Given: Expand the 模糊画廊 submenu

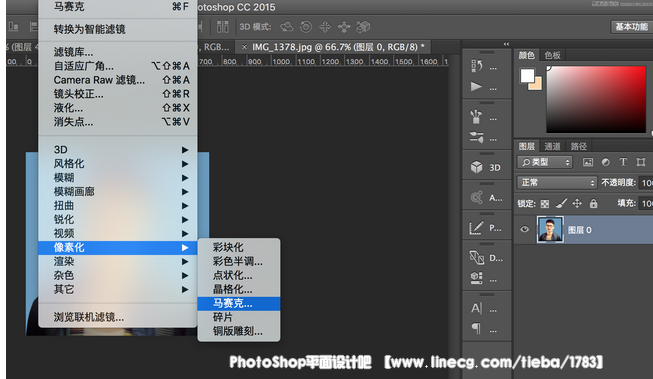Looking at the screenshot, I should click(x=118, y=192).
